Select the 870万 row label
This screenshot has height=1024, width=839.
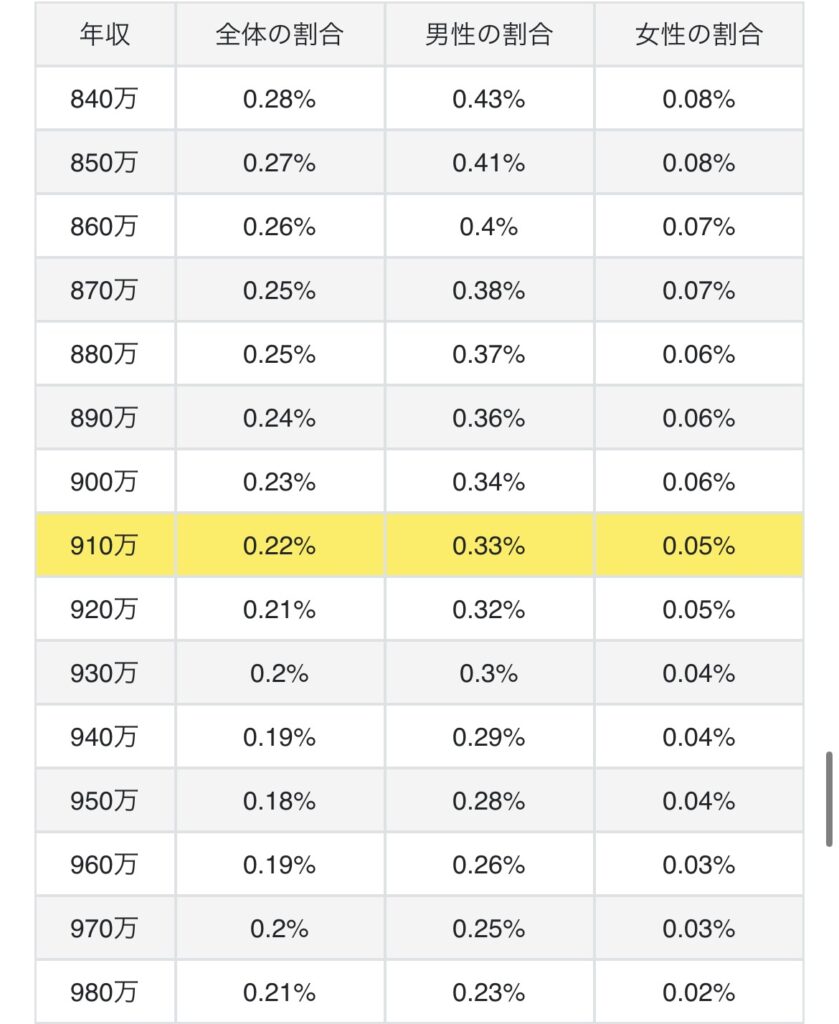[x=105, y=290]
